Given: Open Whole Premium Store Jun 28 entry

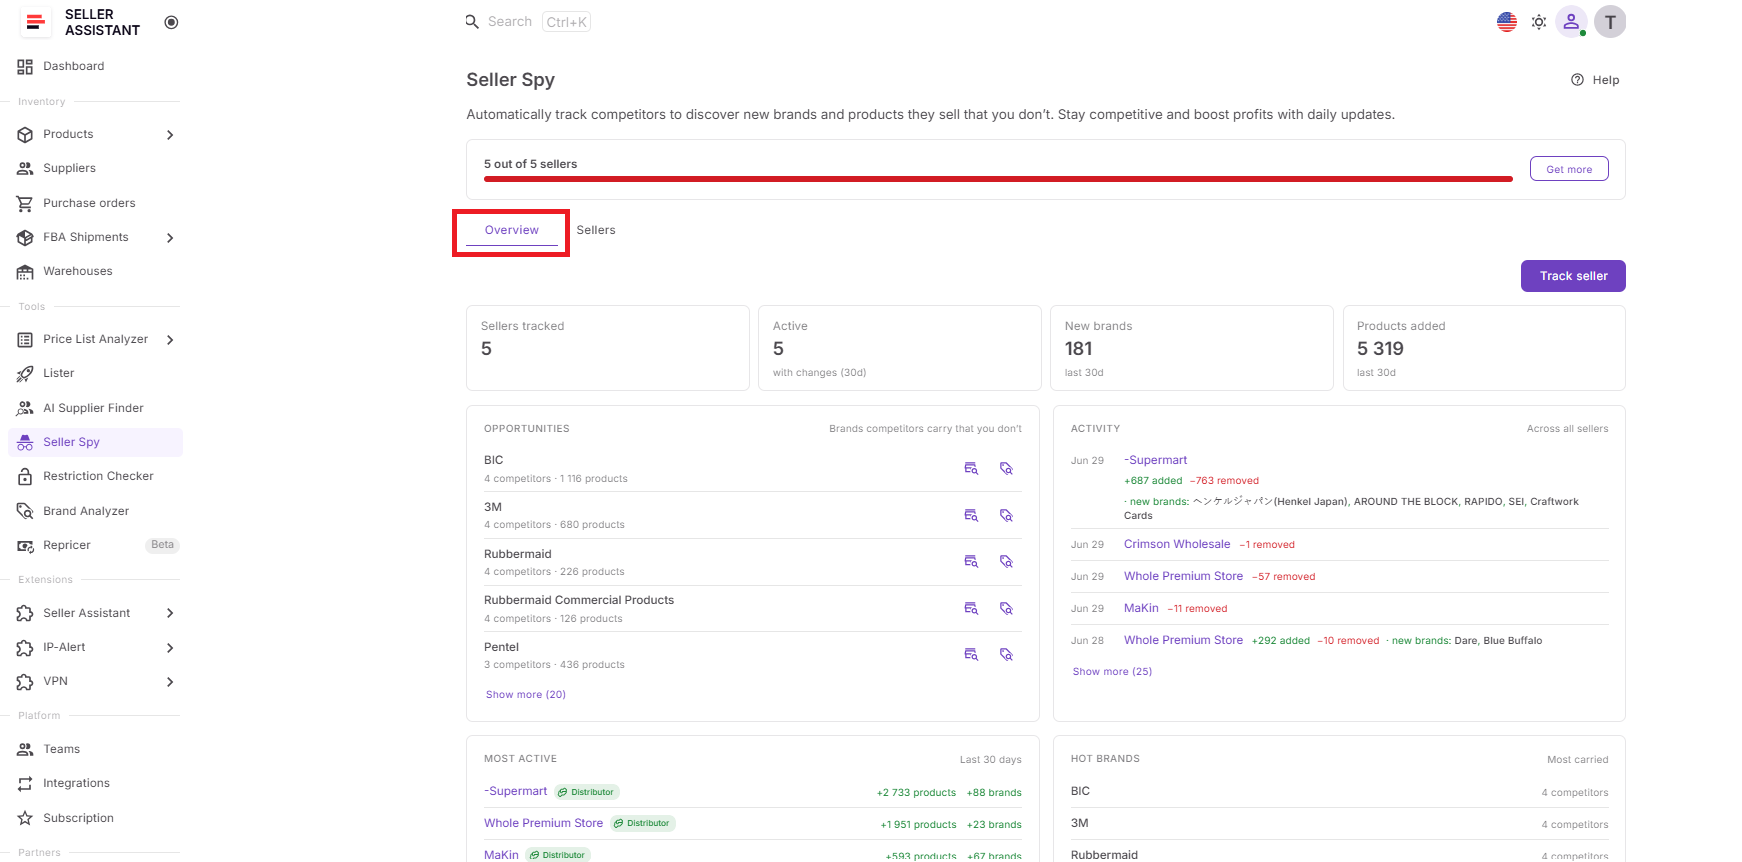Looking at the screenshot, I should tap(1183, 640).
